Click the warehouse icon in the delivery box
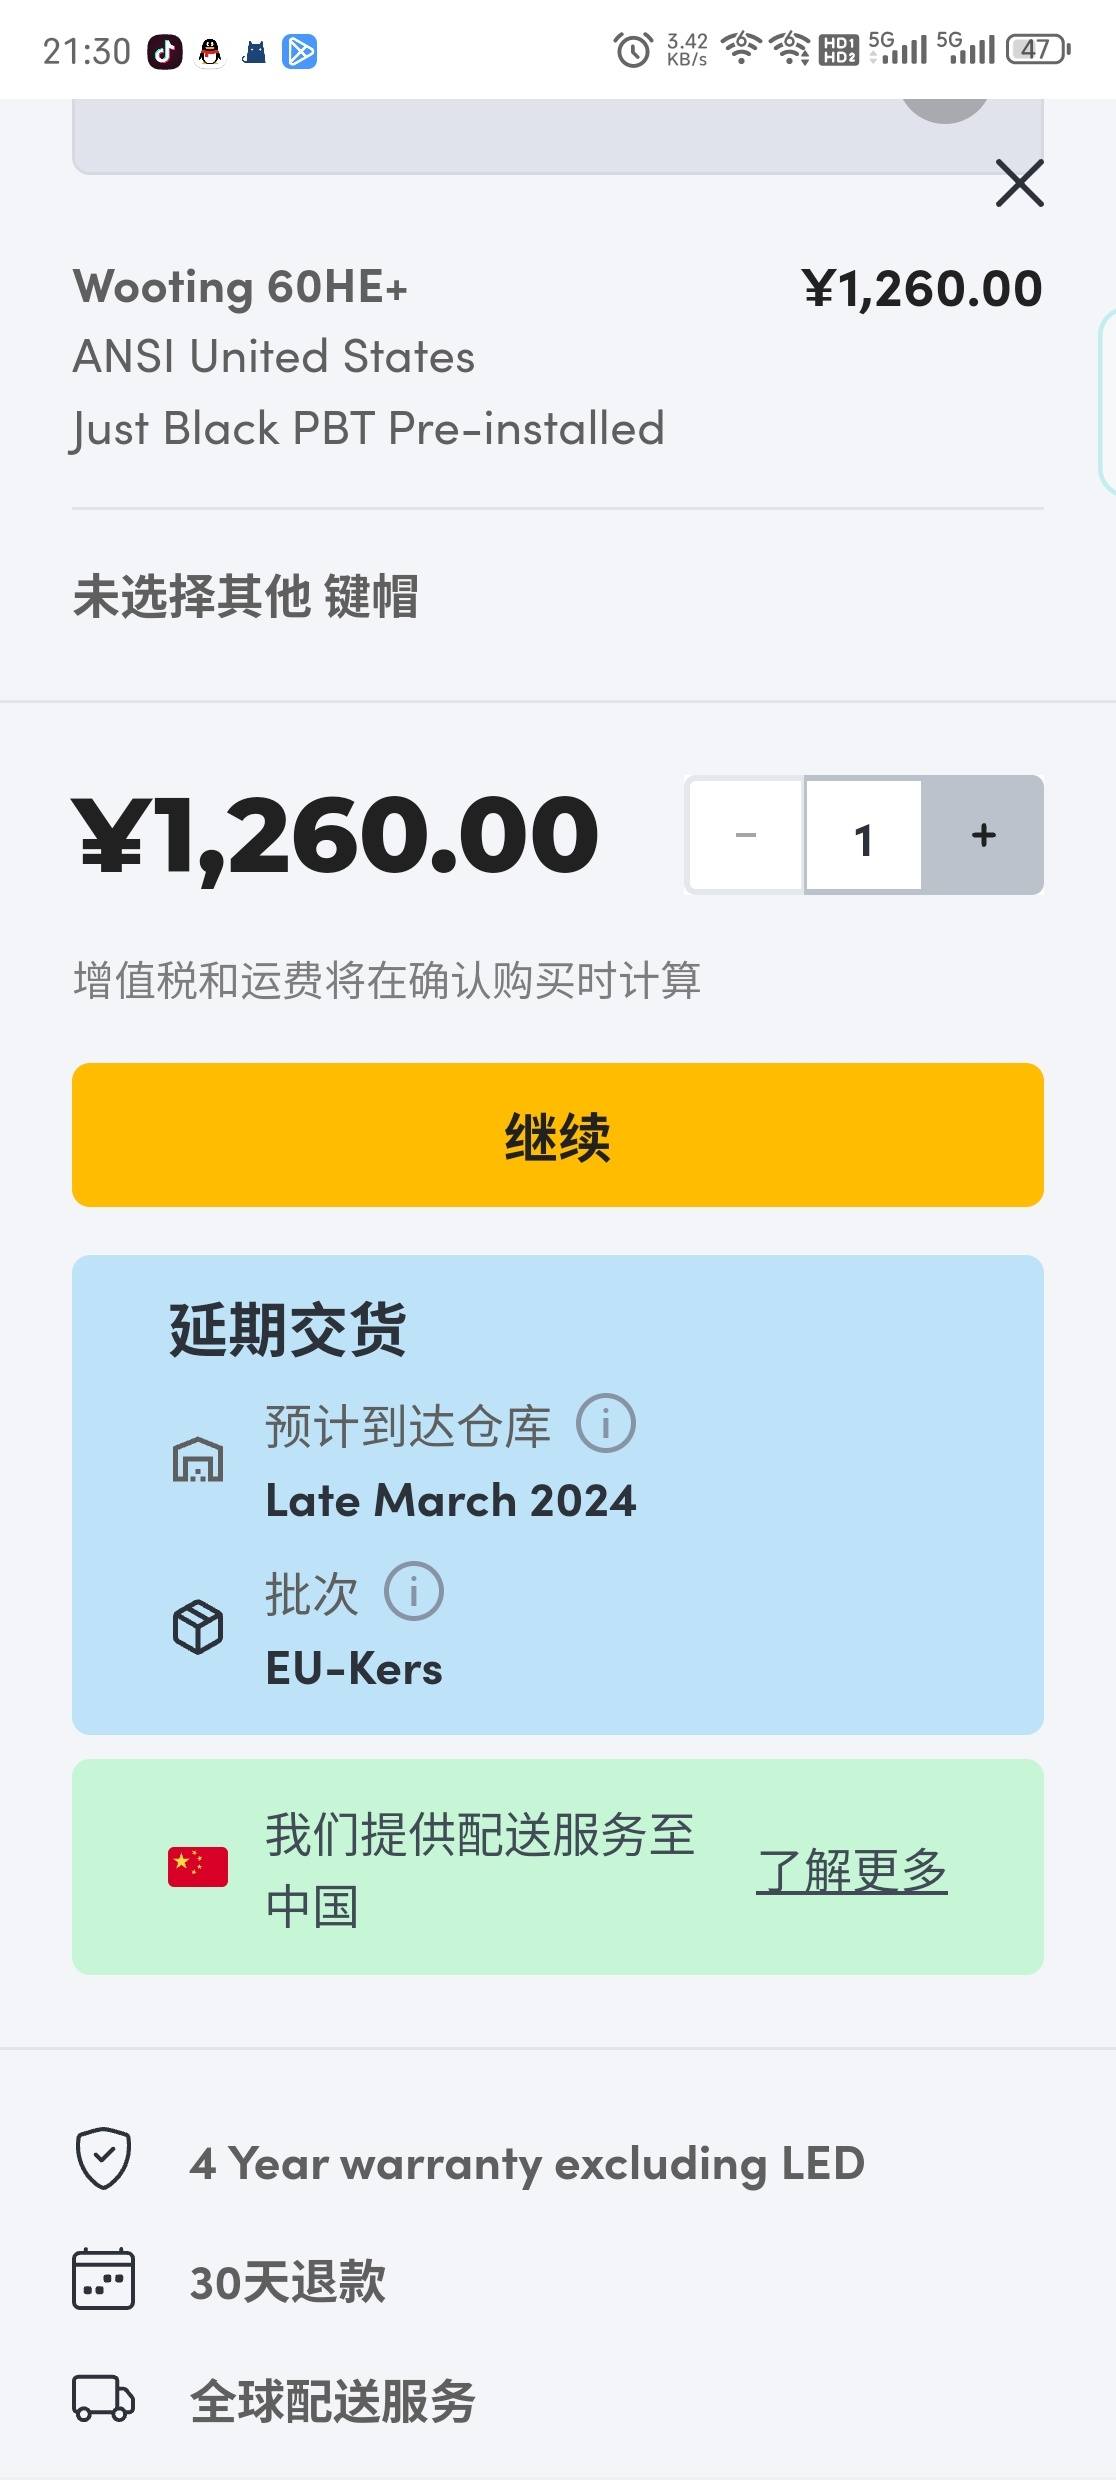 click(198, 1460)
